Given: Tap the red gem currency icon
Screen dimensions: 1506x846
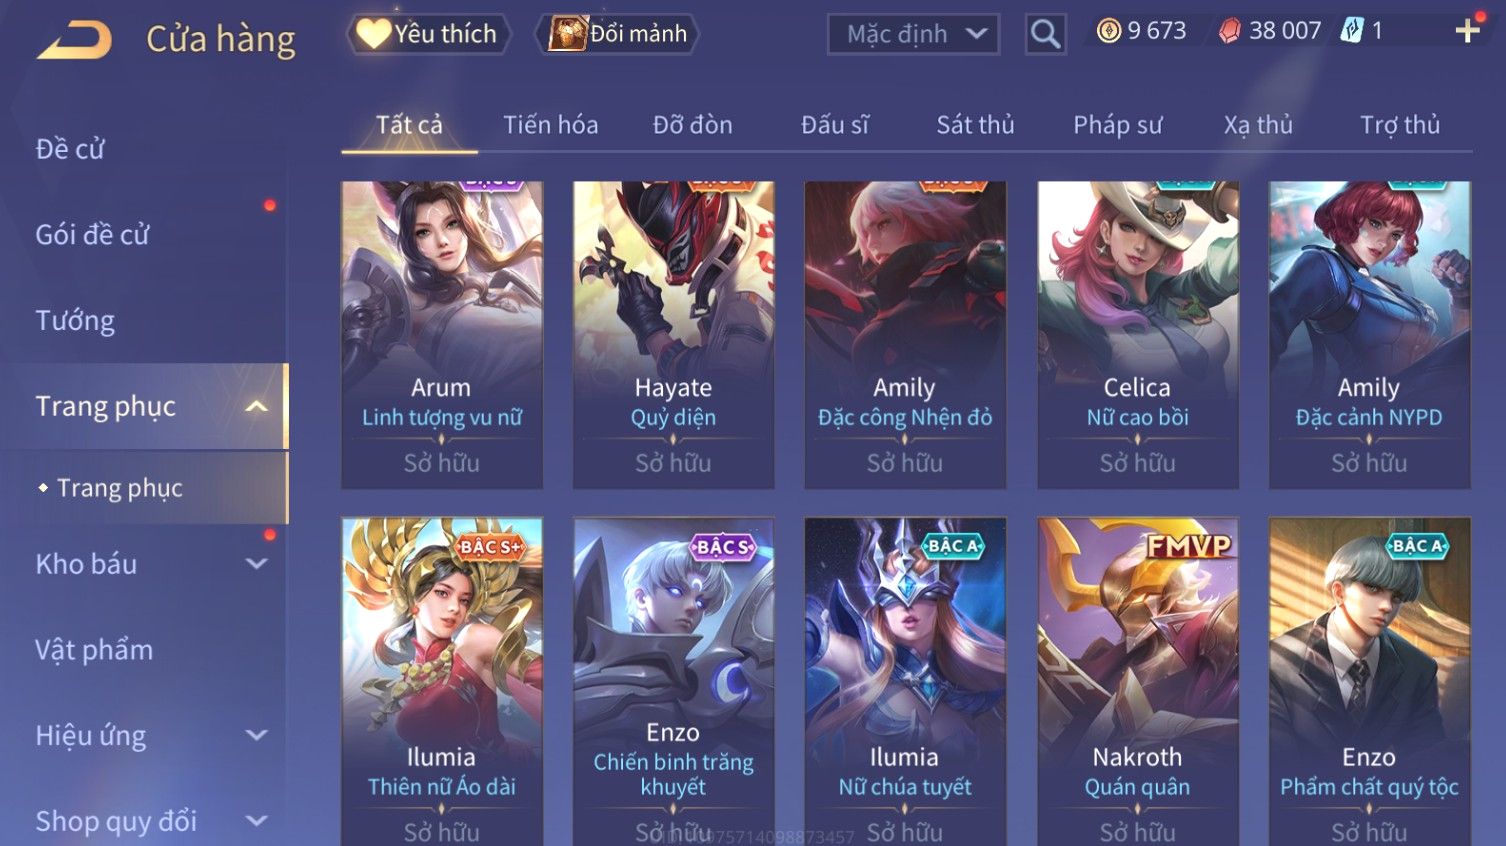Looking at the screenshot, I should 1229,31.
